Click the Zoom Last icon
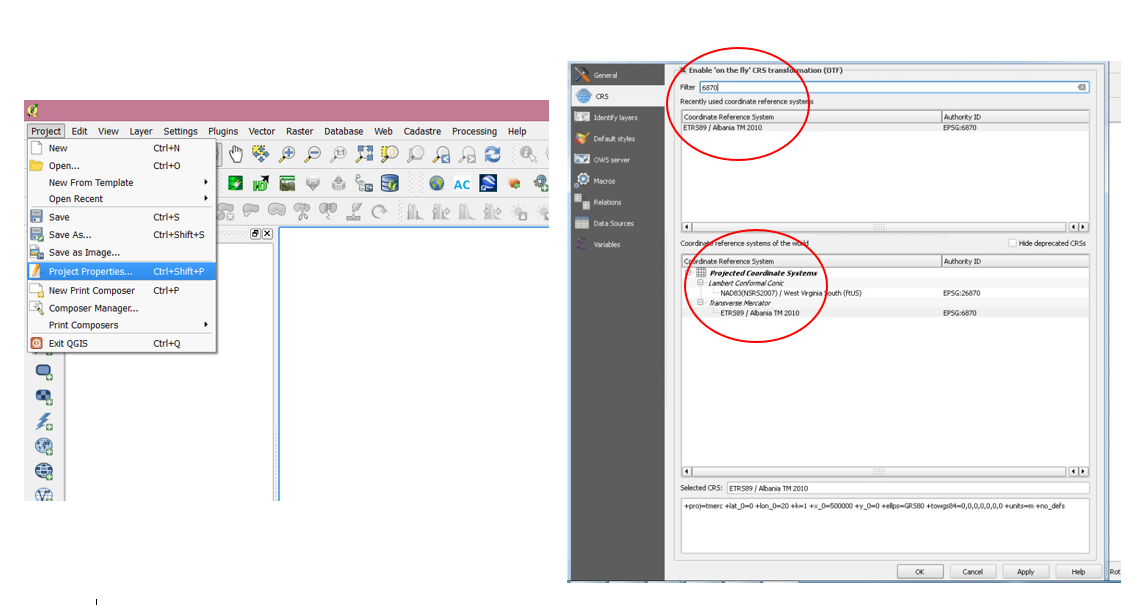This screenshot has height=605, width=1135. pyautogui.click(x=441, y=153)
